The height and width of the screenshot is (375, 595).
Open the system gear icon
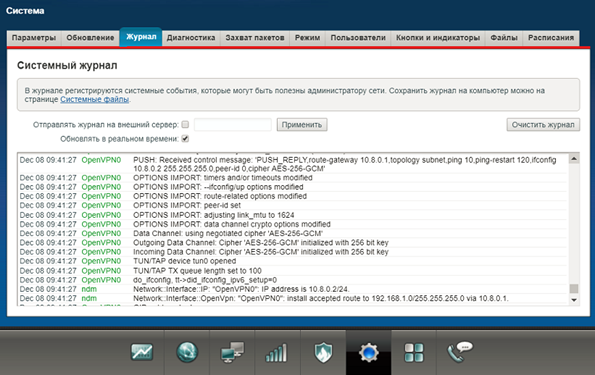[x=368, y=353]
